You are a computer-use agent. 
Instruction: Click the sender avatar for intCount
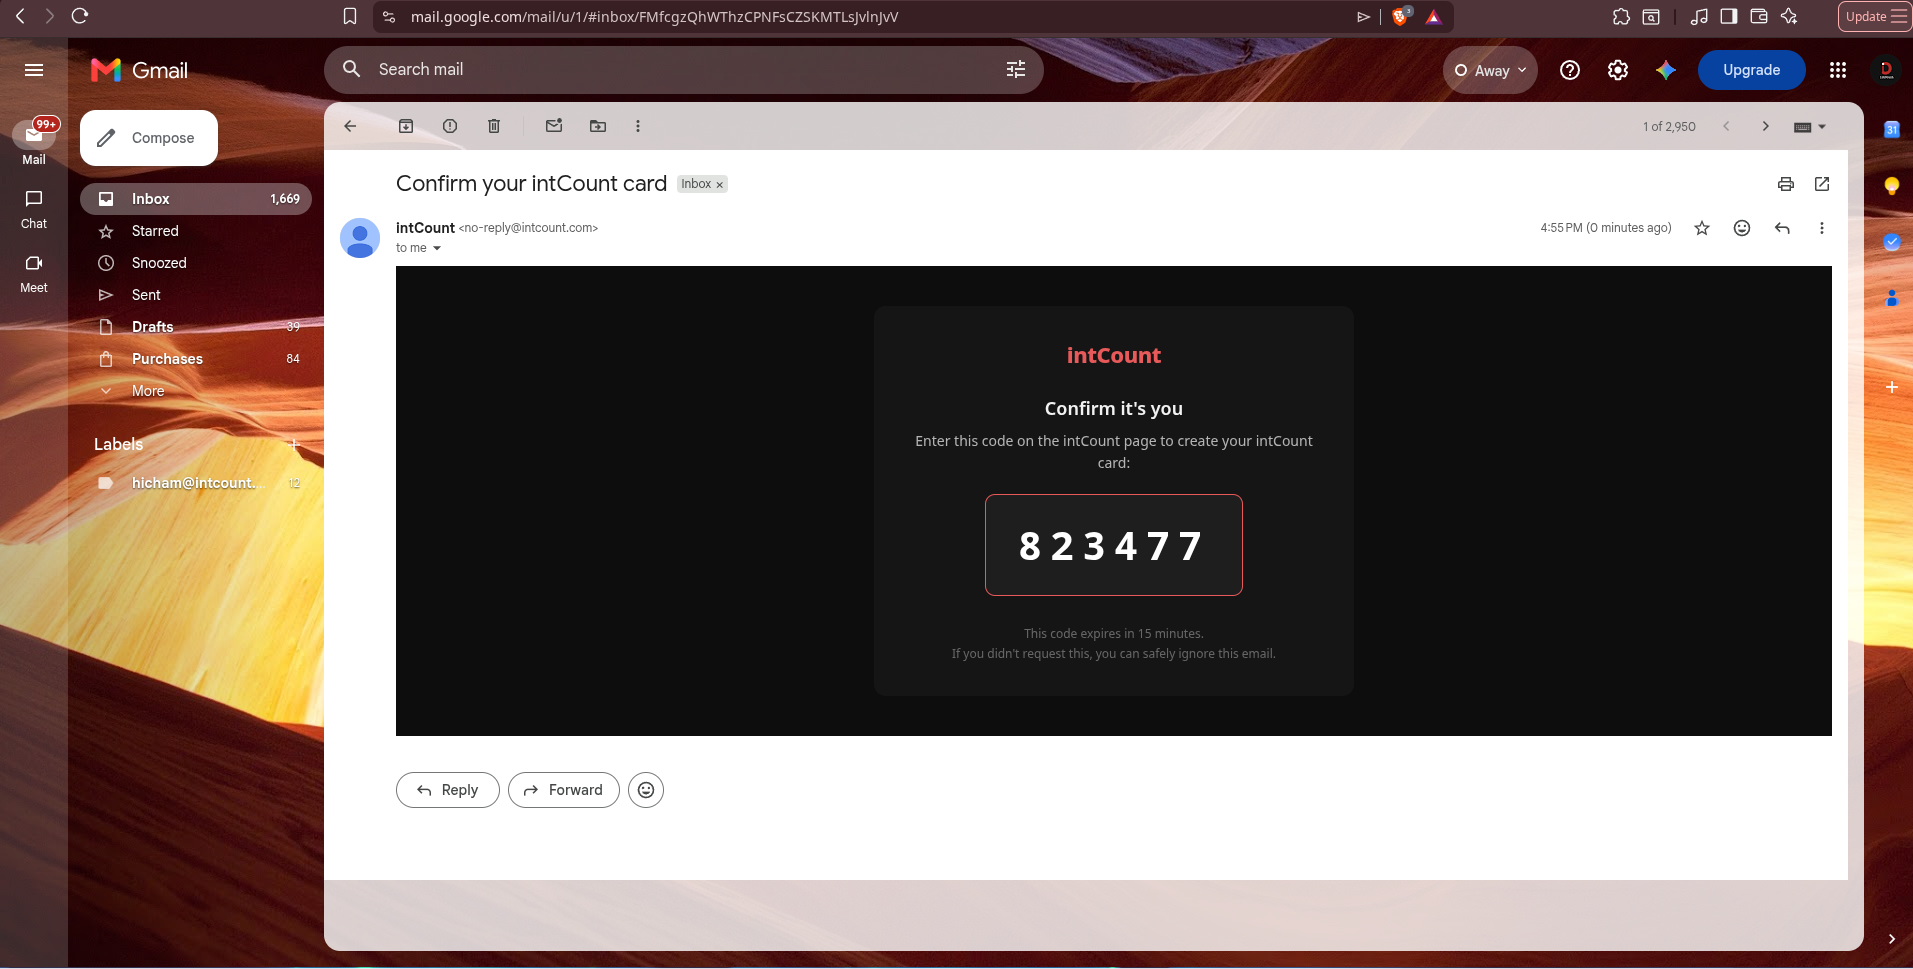[x=360, y=238]
